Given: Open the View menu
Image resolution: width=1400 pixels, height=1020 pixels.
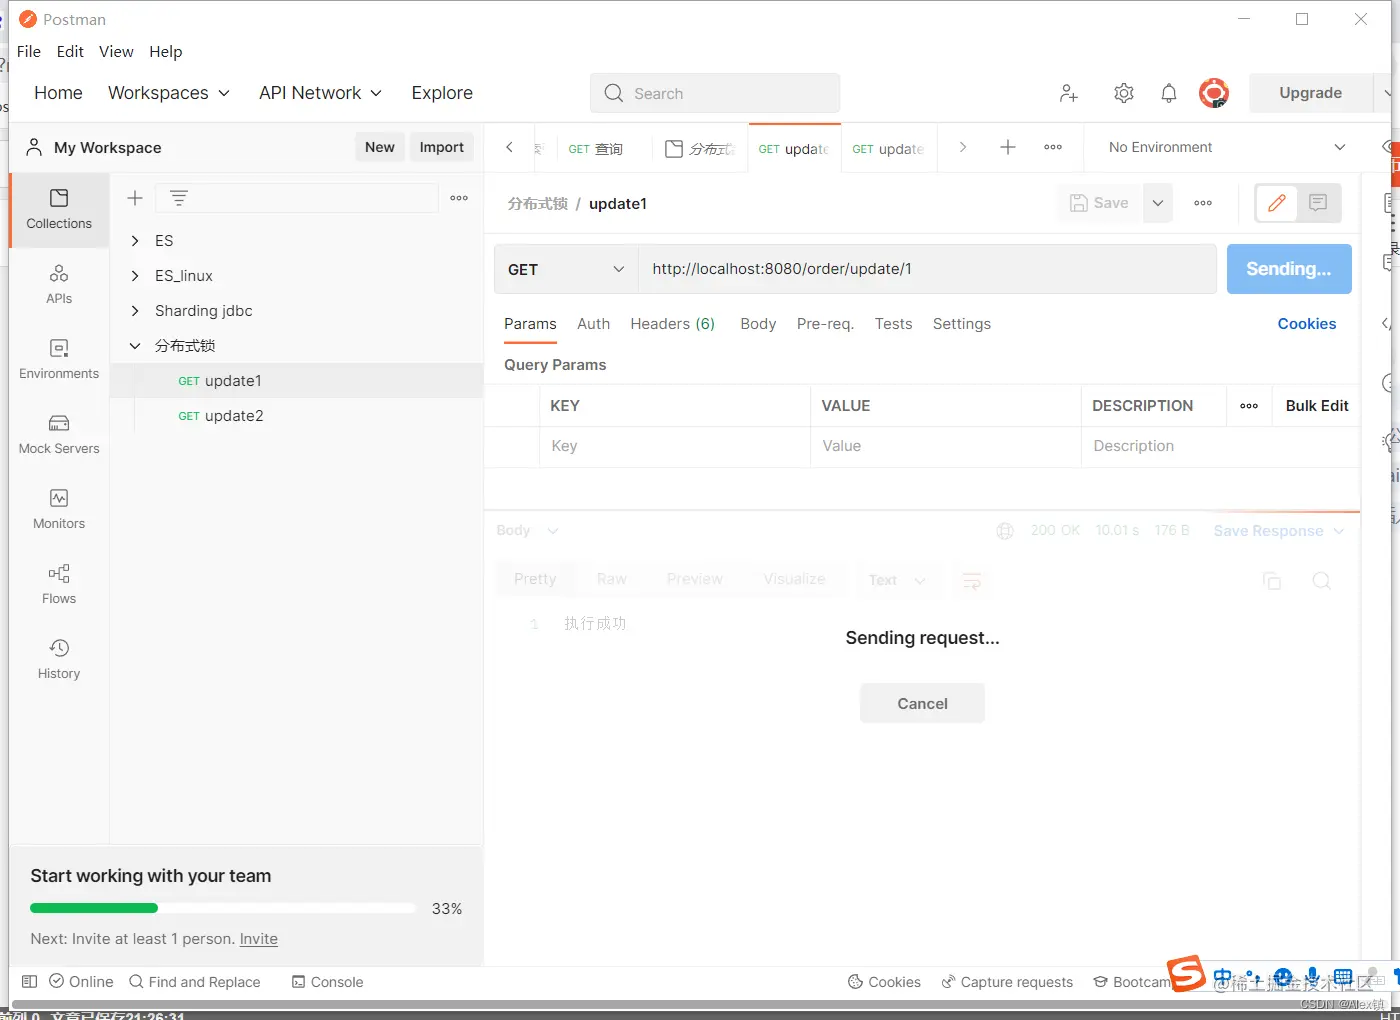Looking at the screenshot, I should (x=116, y=52).
